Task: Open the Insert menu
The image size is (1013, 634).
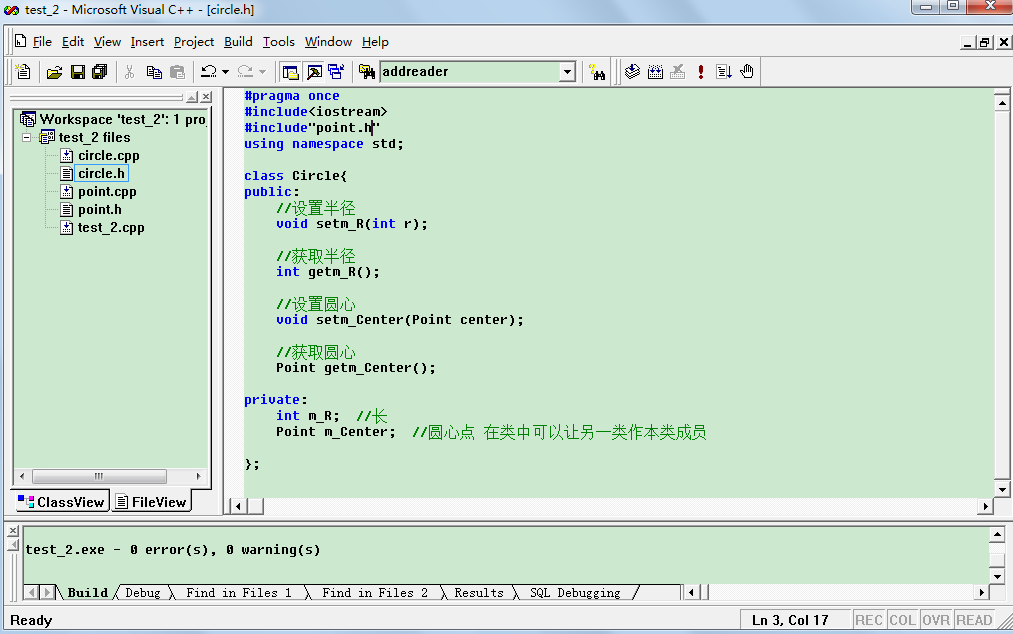Action: click(x=147, y=42)
